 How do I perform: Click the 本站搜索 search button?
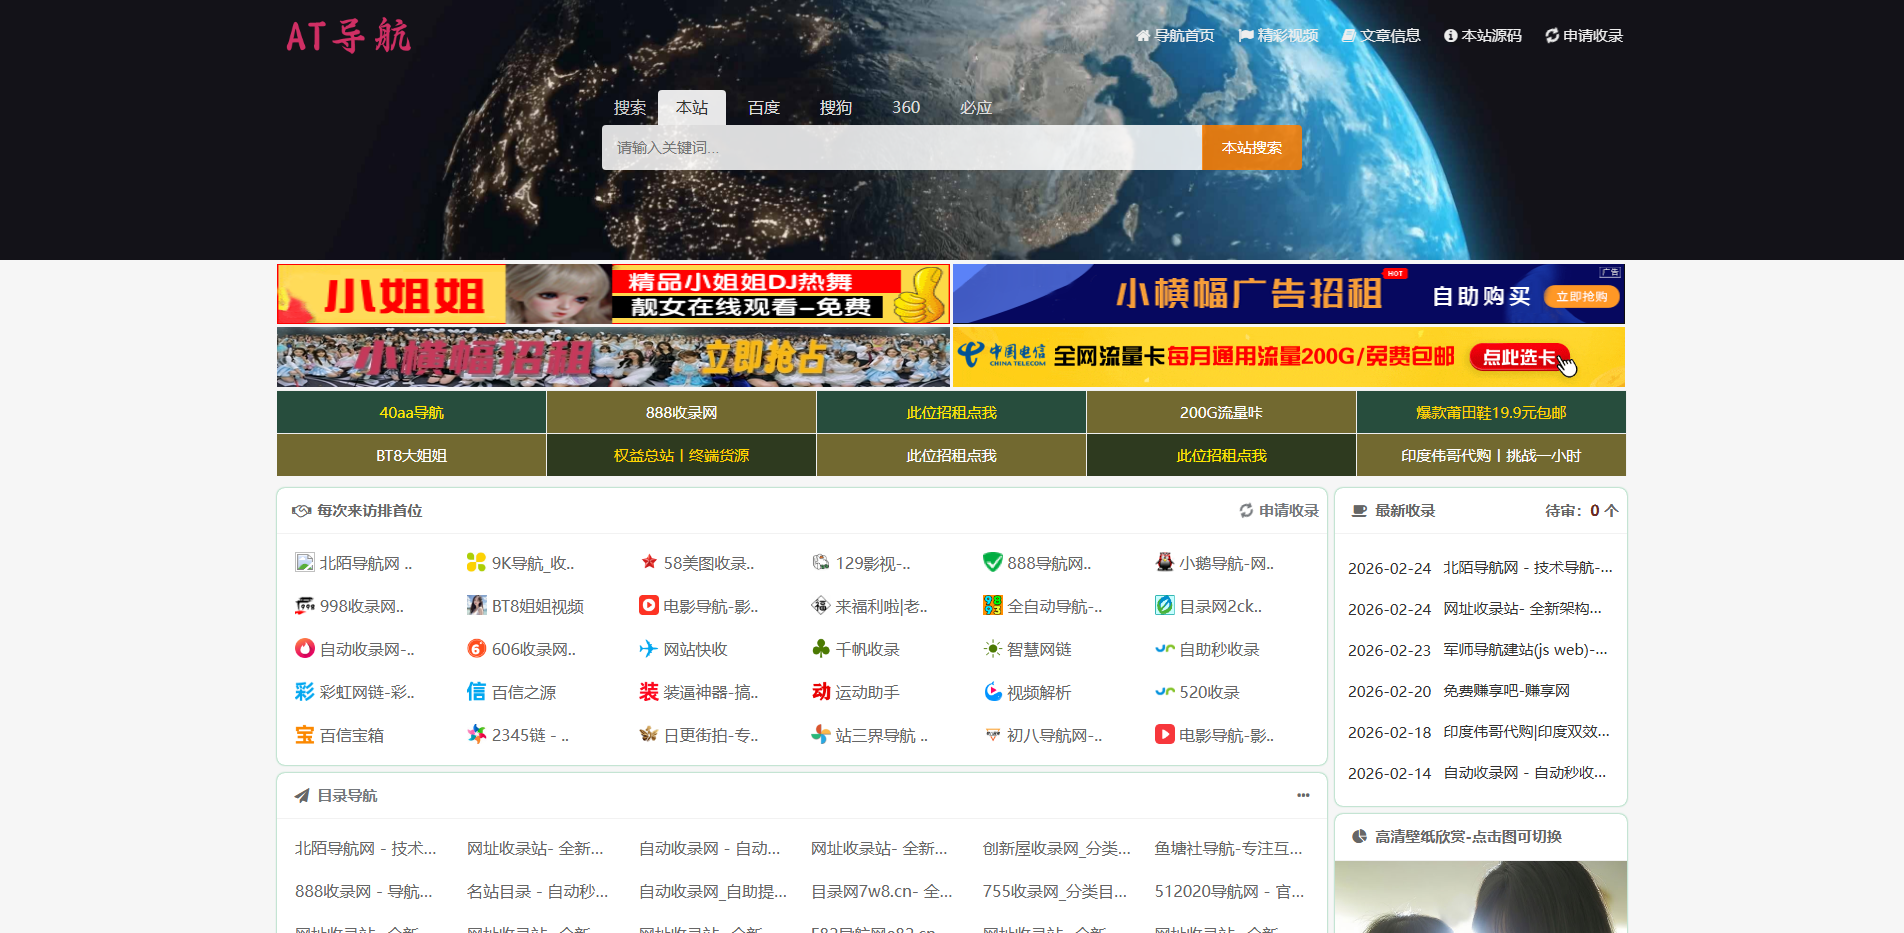[x=1250, y=147]
